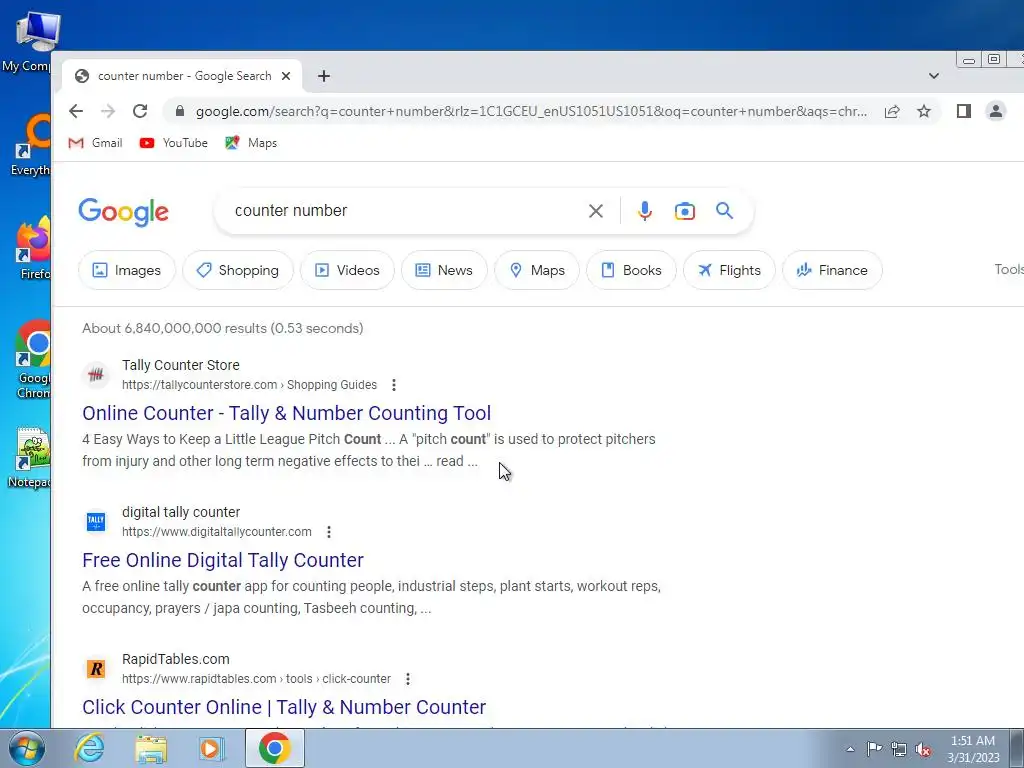Click the Chrome address bar URL
1024x768 pixels.
coord(532,112)
